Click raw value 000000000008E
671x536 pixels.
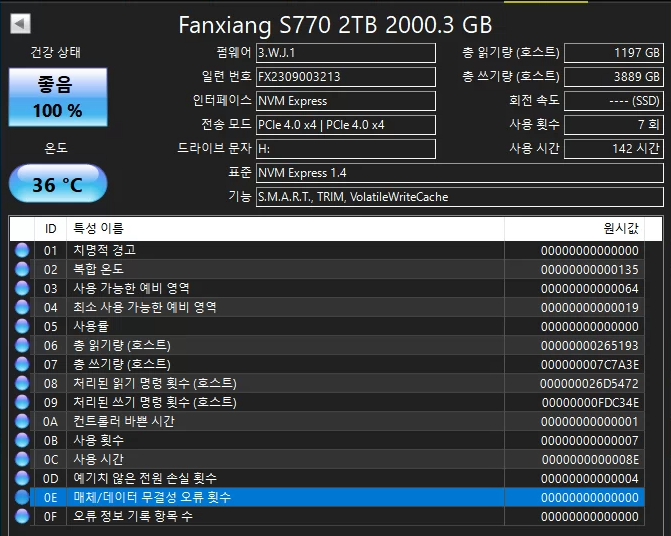pos(591,460)
